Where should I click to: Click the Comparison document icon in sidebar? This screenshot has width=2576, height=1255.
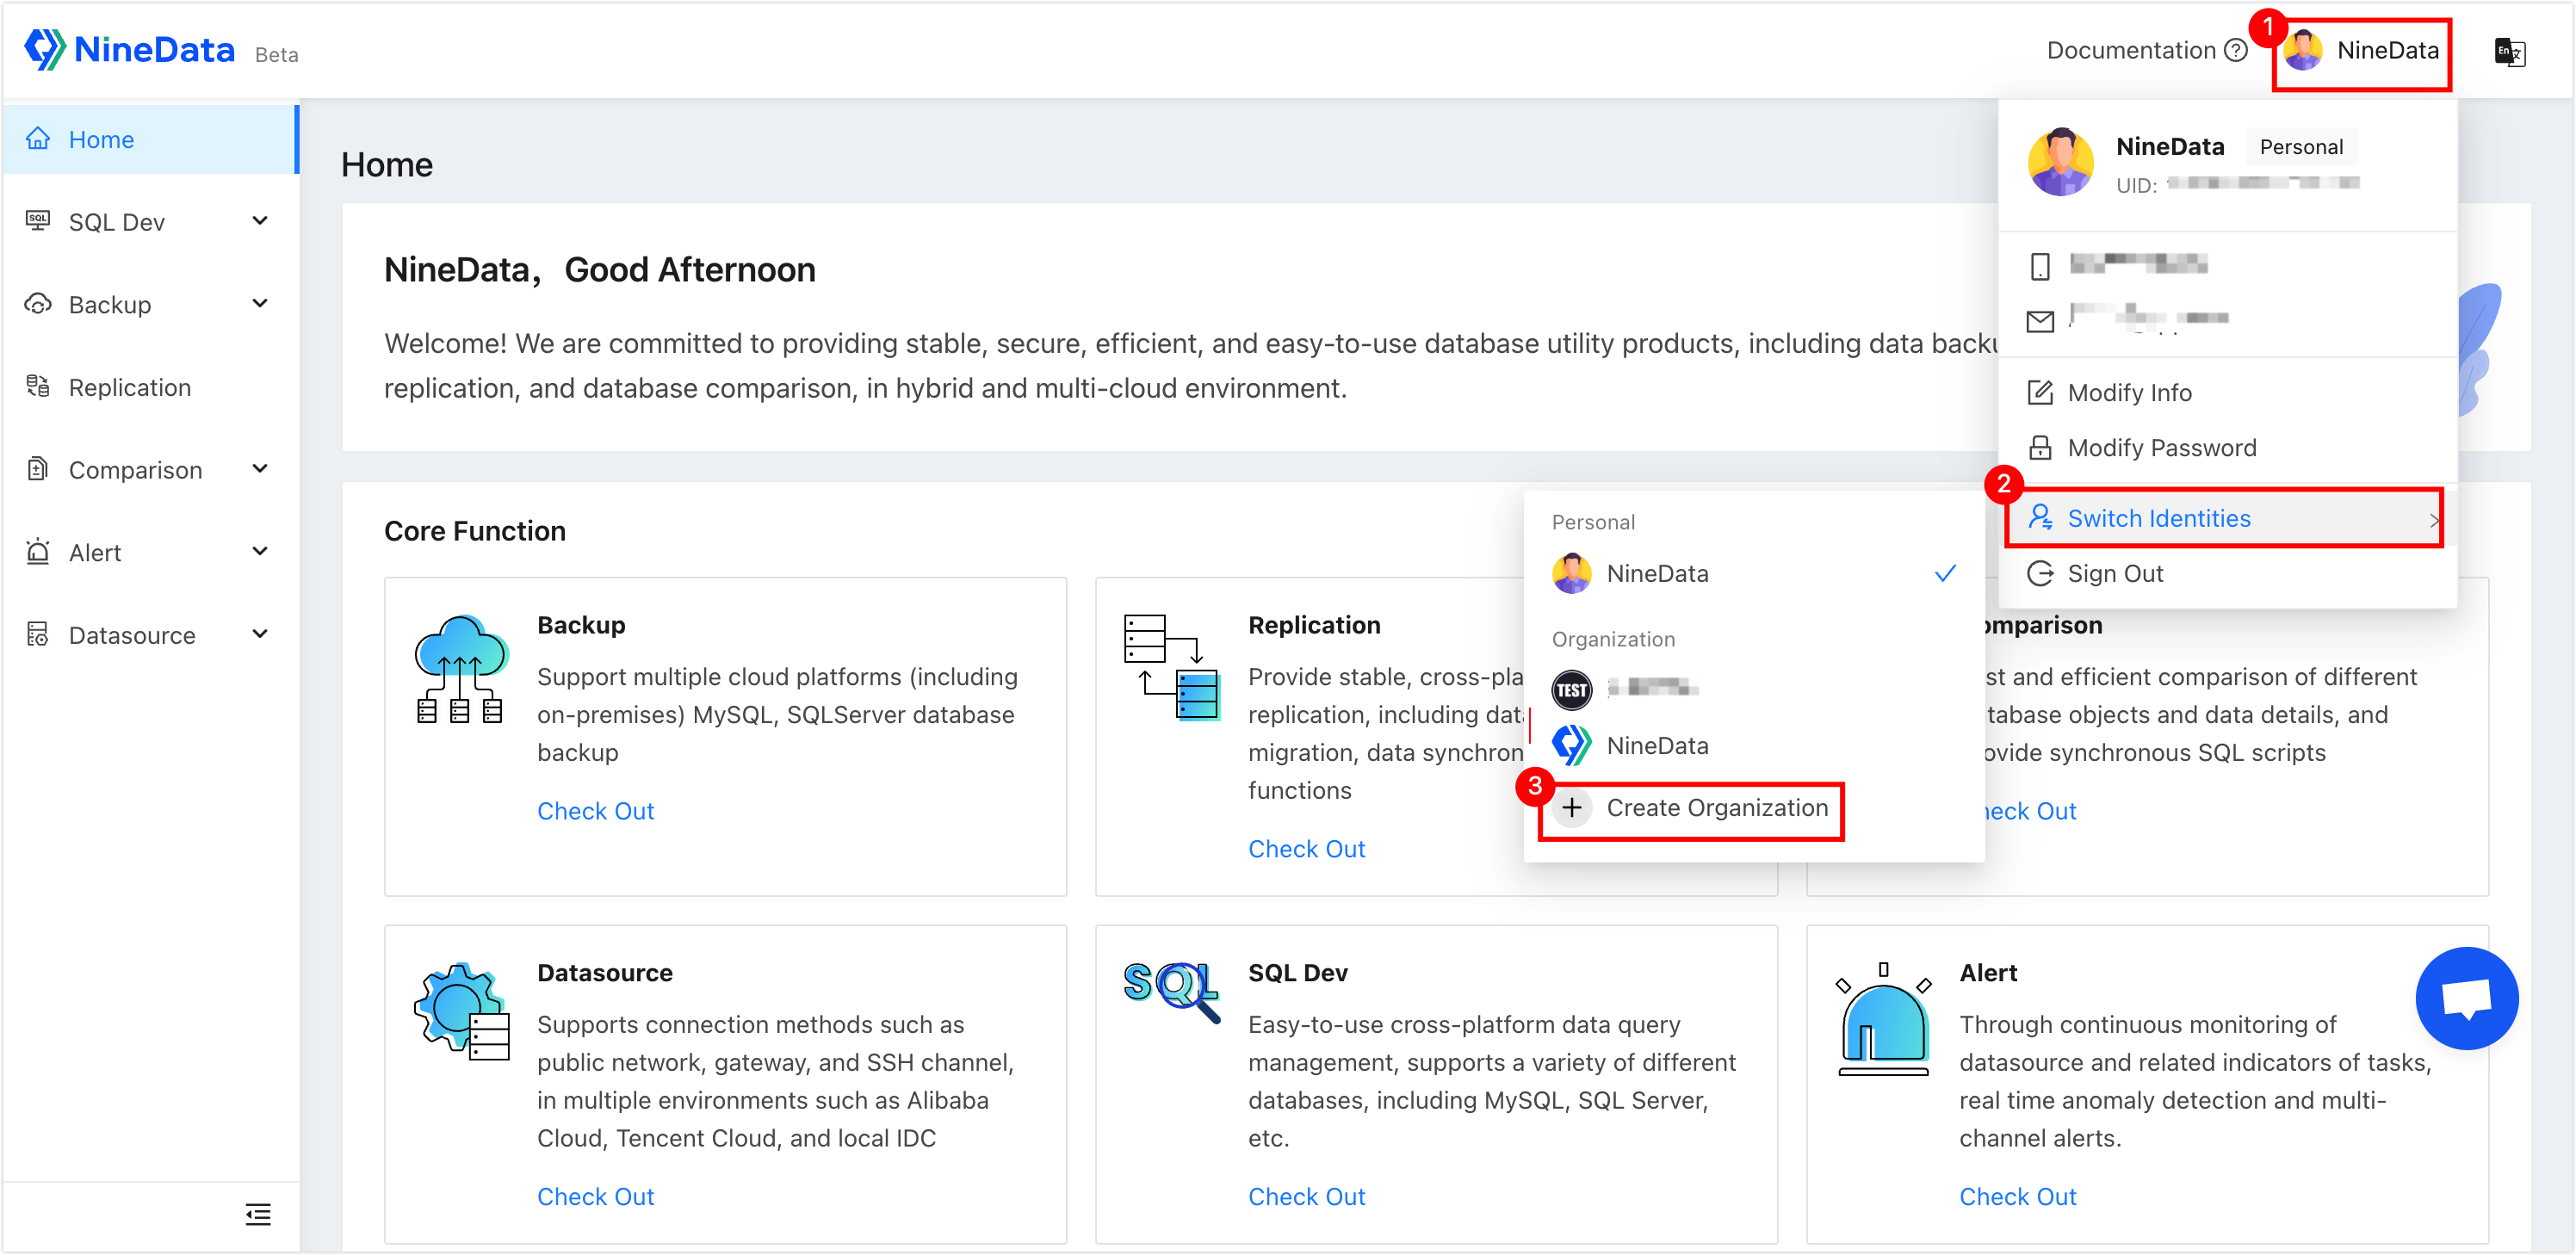[38, 469]
